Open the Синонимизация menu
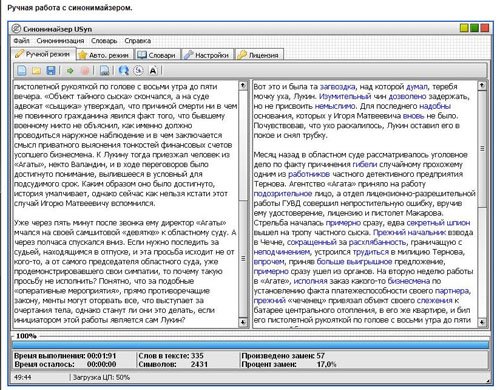The image size is (500, 390). tap(60, 41)
